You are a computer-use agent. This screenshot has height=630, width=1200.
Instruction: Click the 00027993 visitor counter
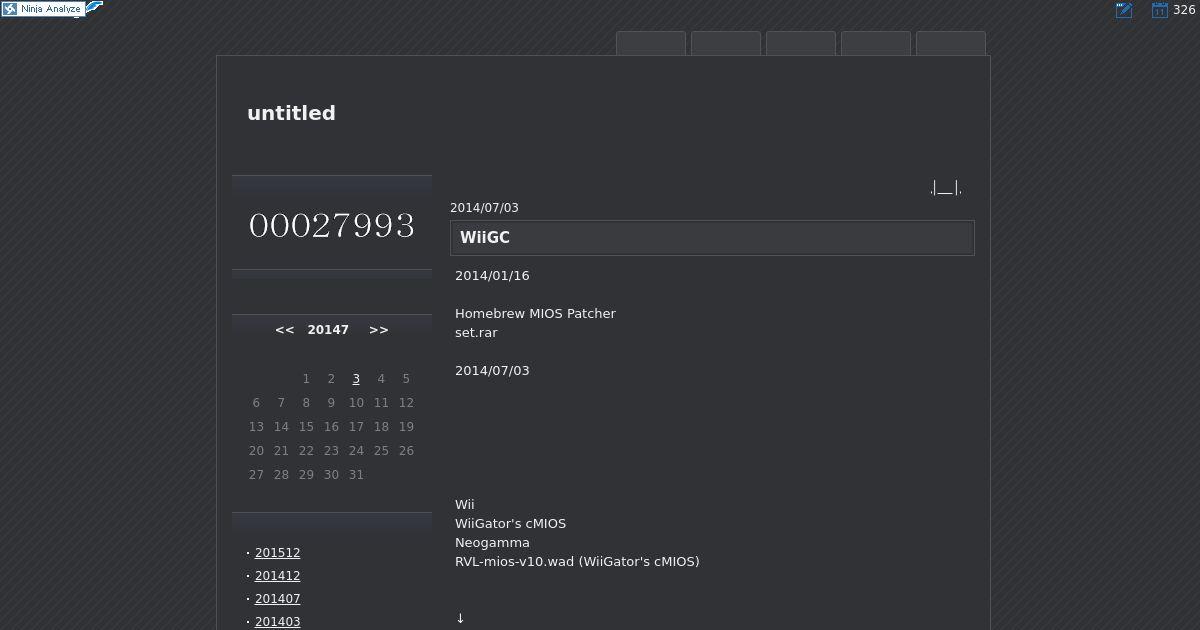[332, 225]
